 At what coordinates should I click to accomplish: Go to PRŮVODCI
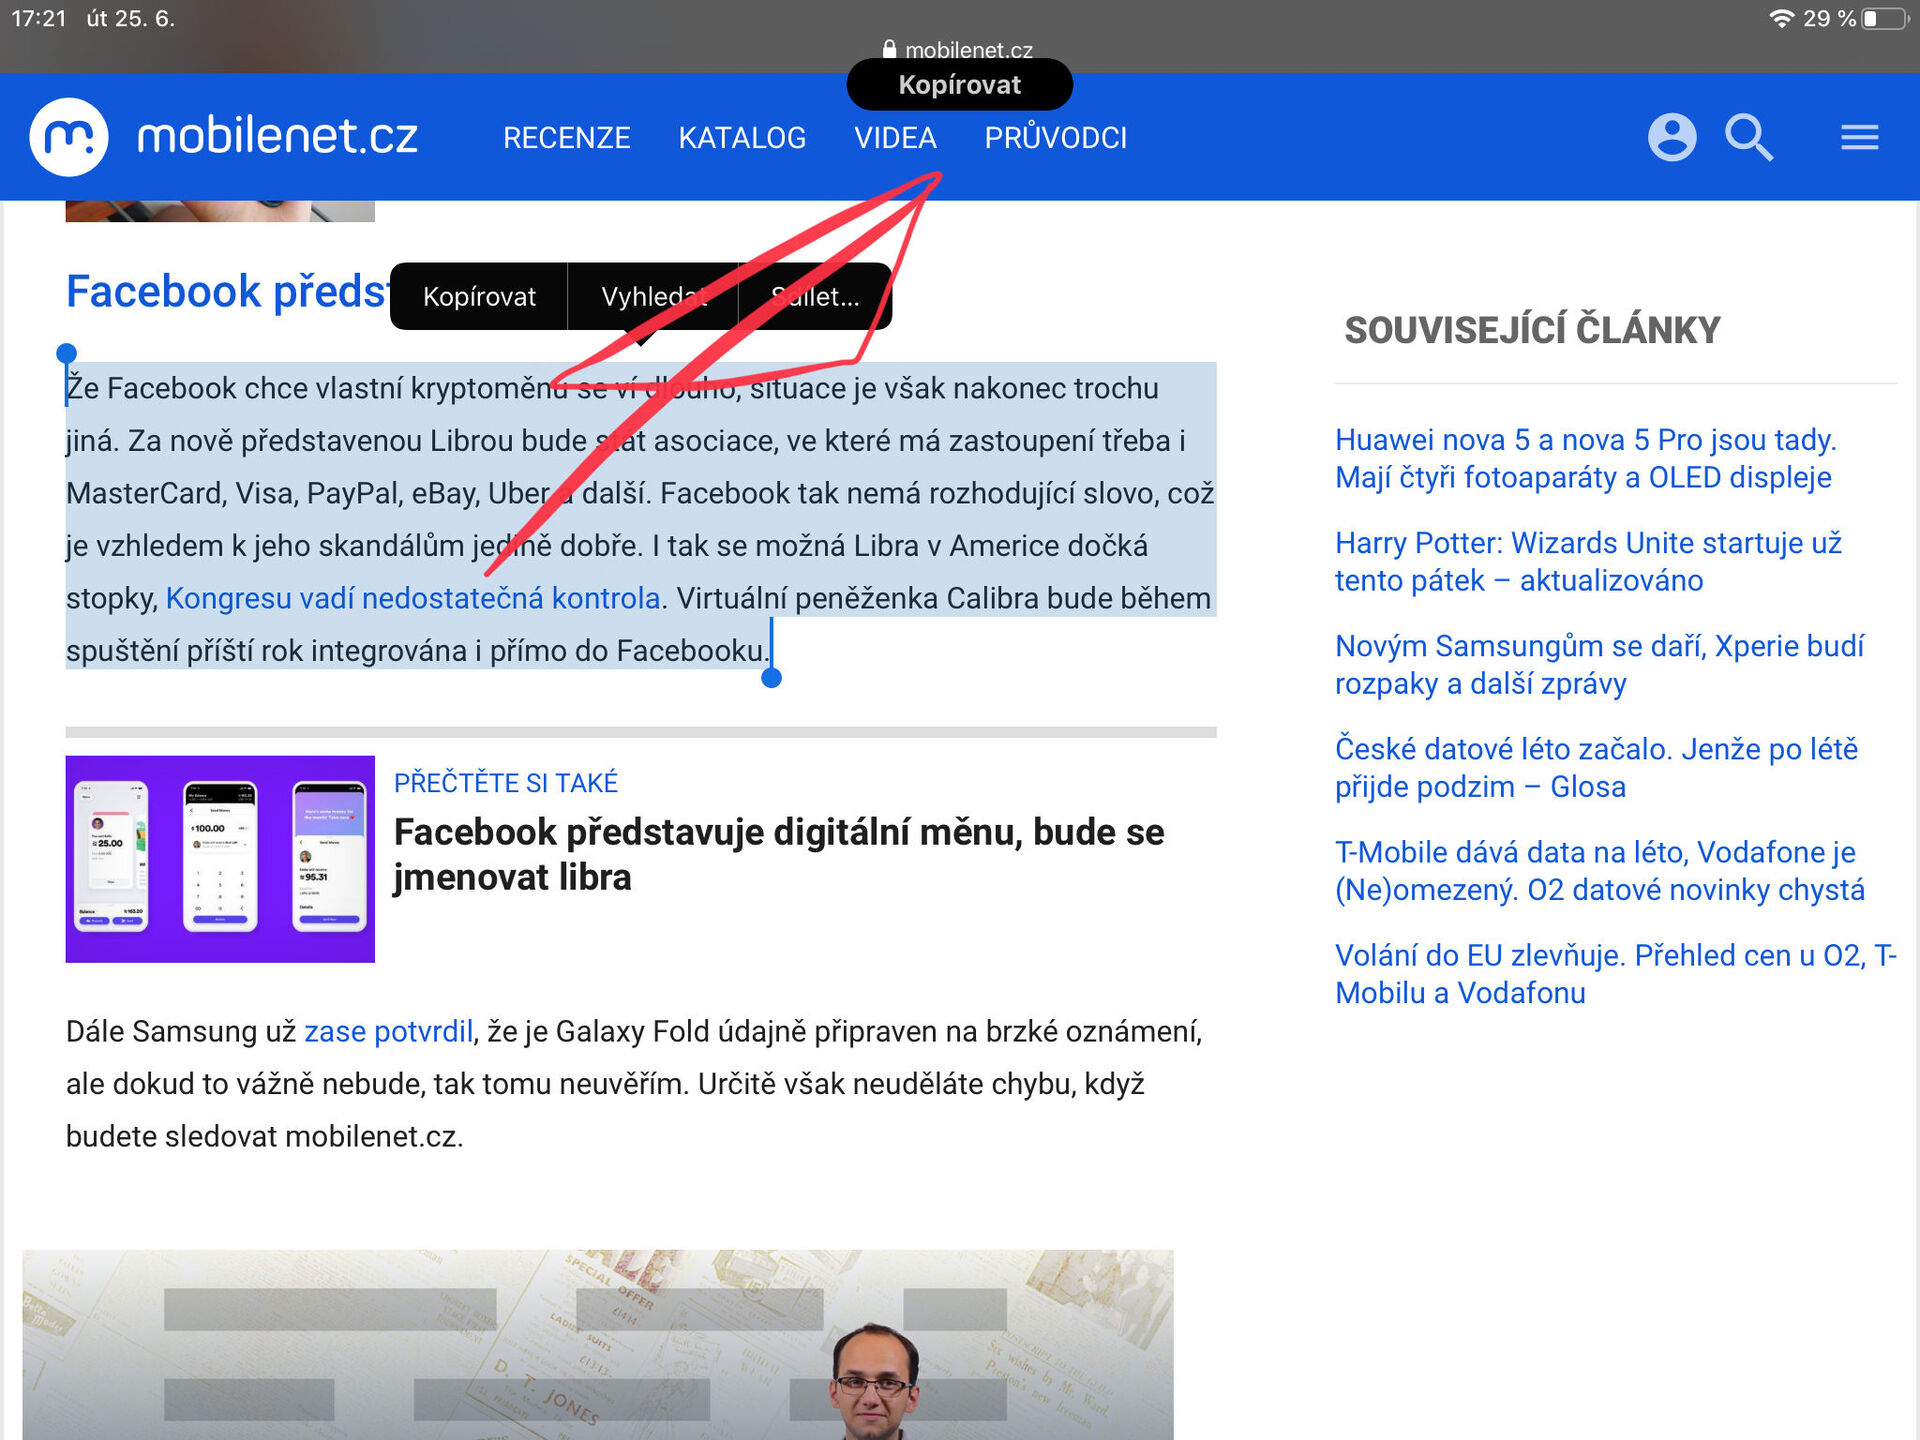[x=1055, y=137]
